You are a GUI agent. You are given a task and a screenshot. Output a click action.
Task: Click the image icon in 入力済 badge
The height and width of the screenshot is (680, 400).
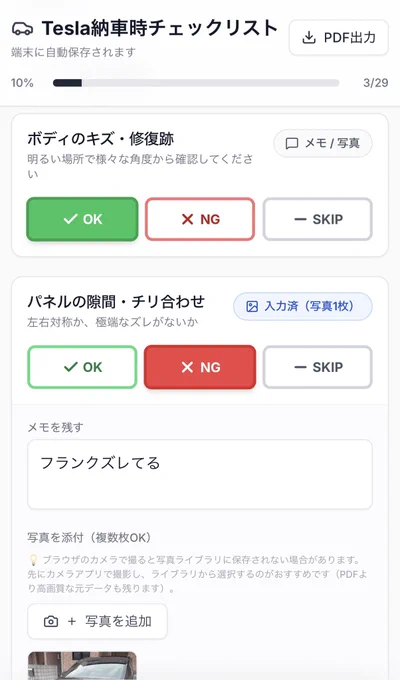pos(252,307)
